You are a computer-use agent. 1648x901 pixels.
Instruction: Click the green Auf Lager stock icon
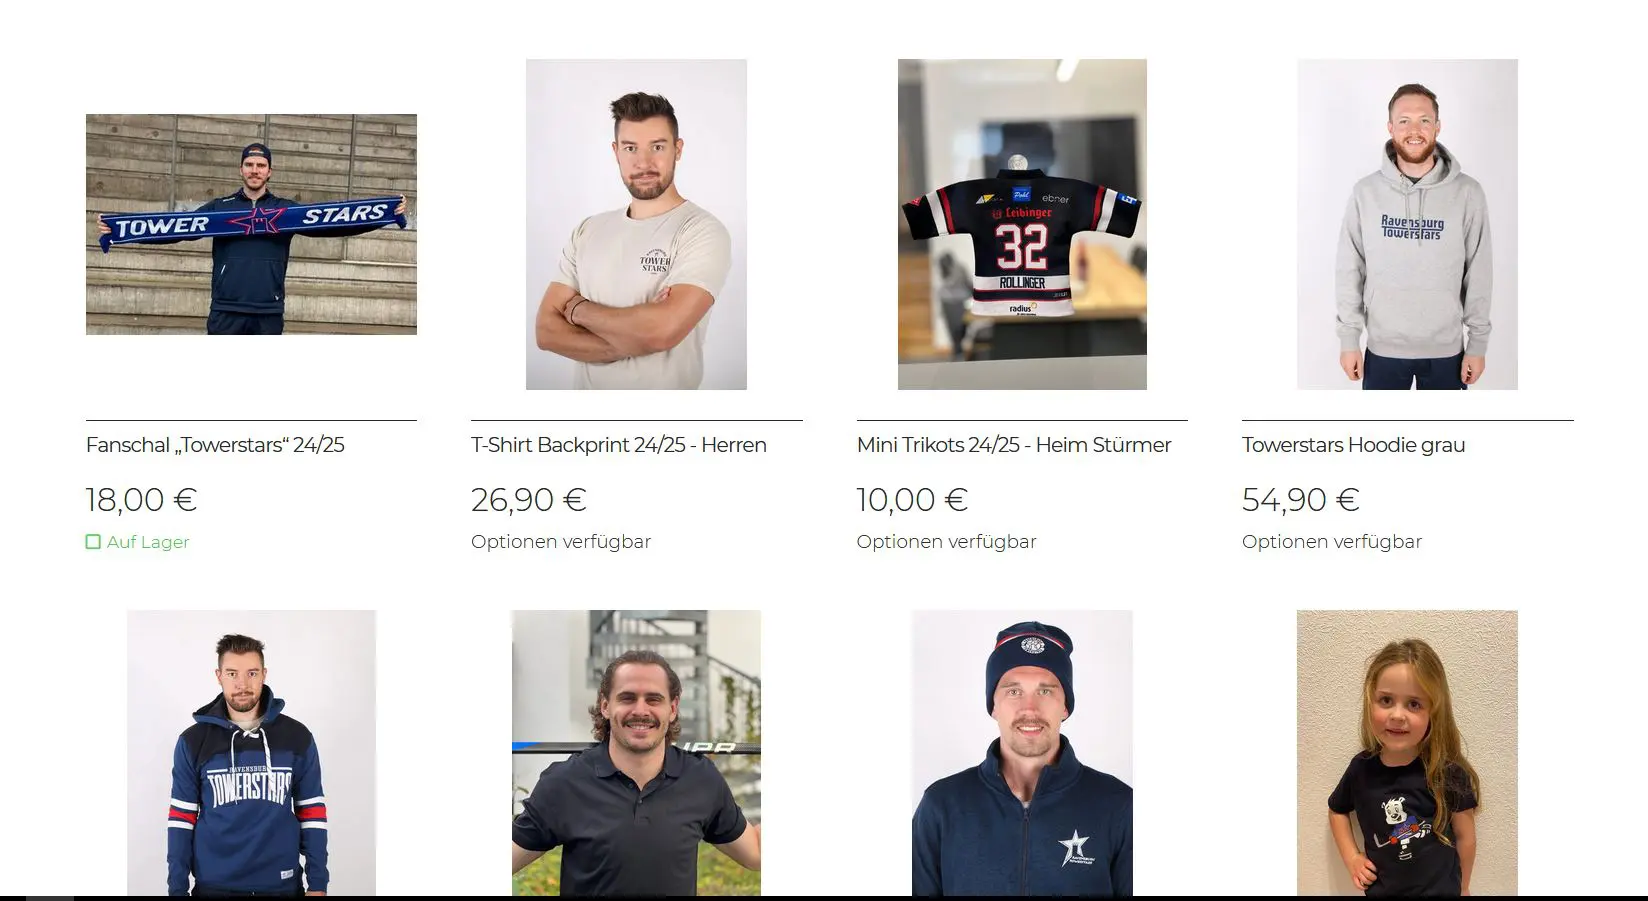[x=93, y=542]
